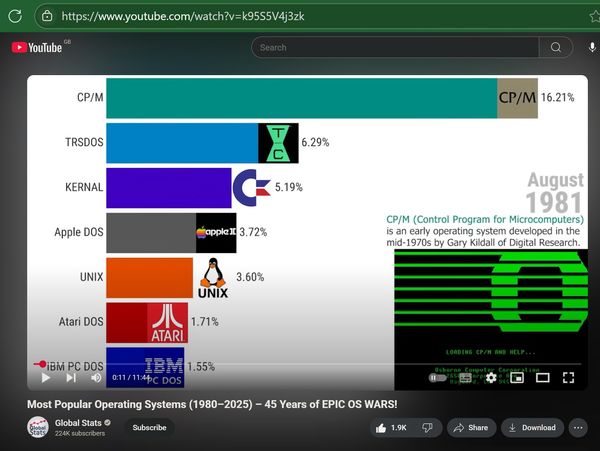Toggle the autoplay switch
Screen dimensions: 600x451
[x=439, y=378]
